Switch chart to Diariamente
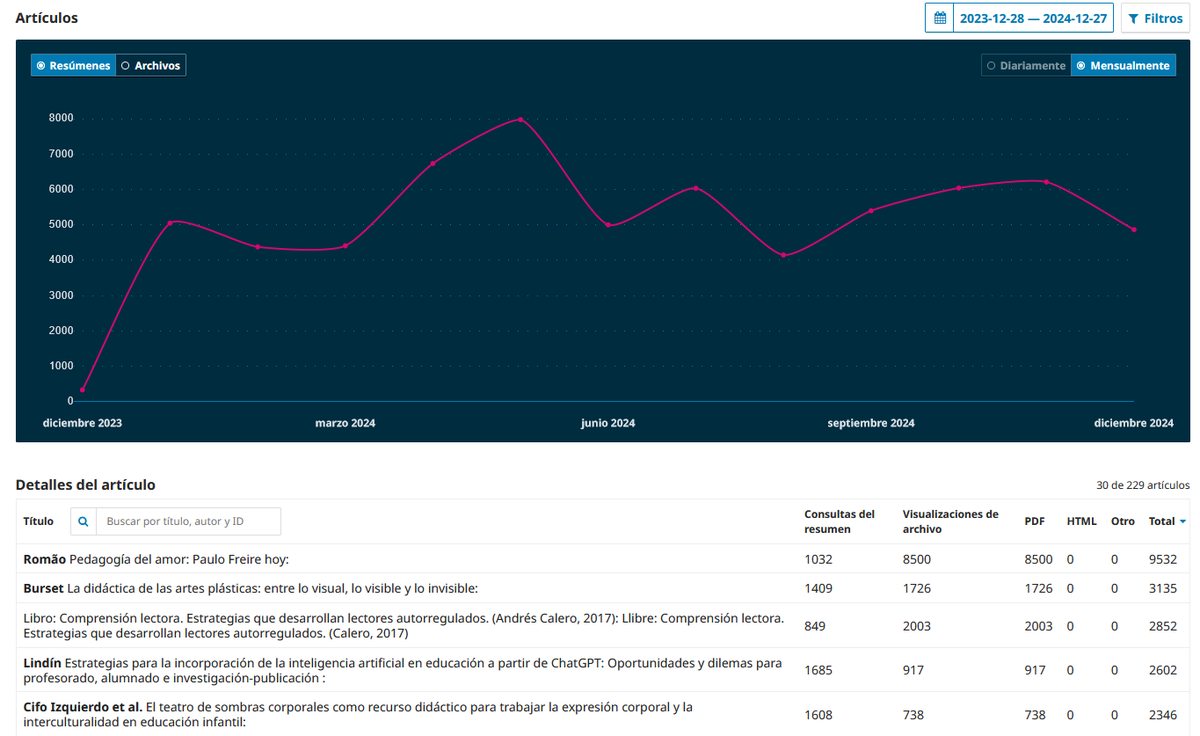This screenshot has height=736, width=1200. [1026, 65]
